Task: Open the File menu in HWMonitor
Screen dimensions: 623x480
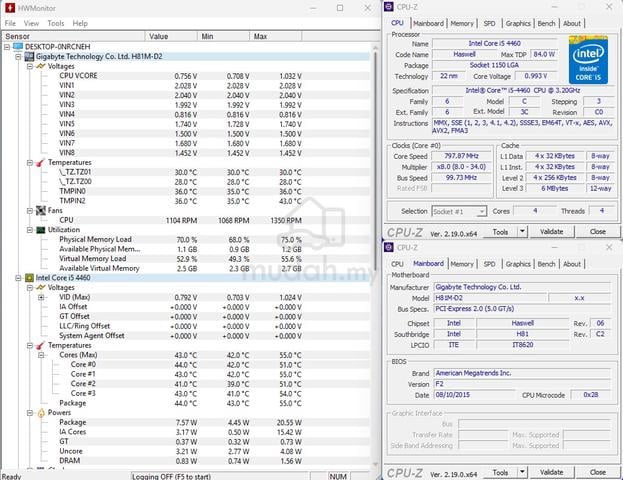Action: click(x=10, y=23)
